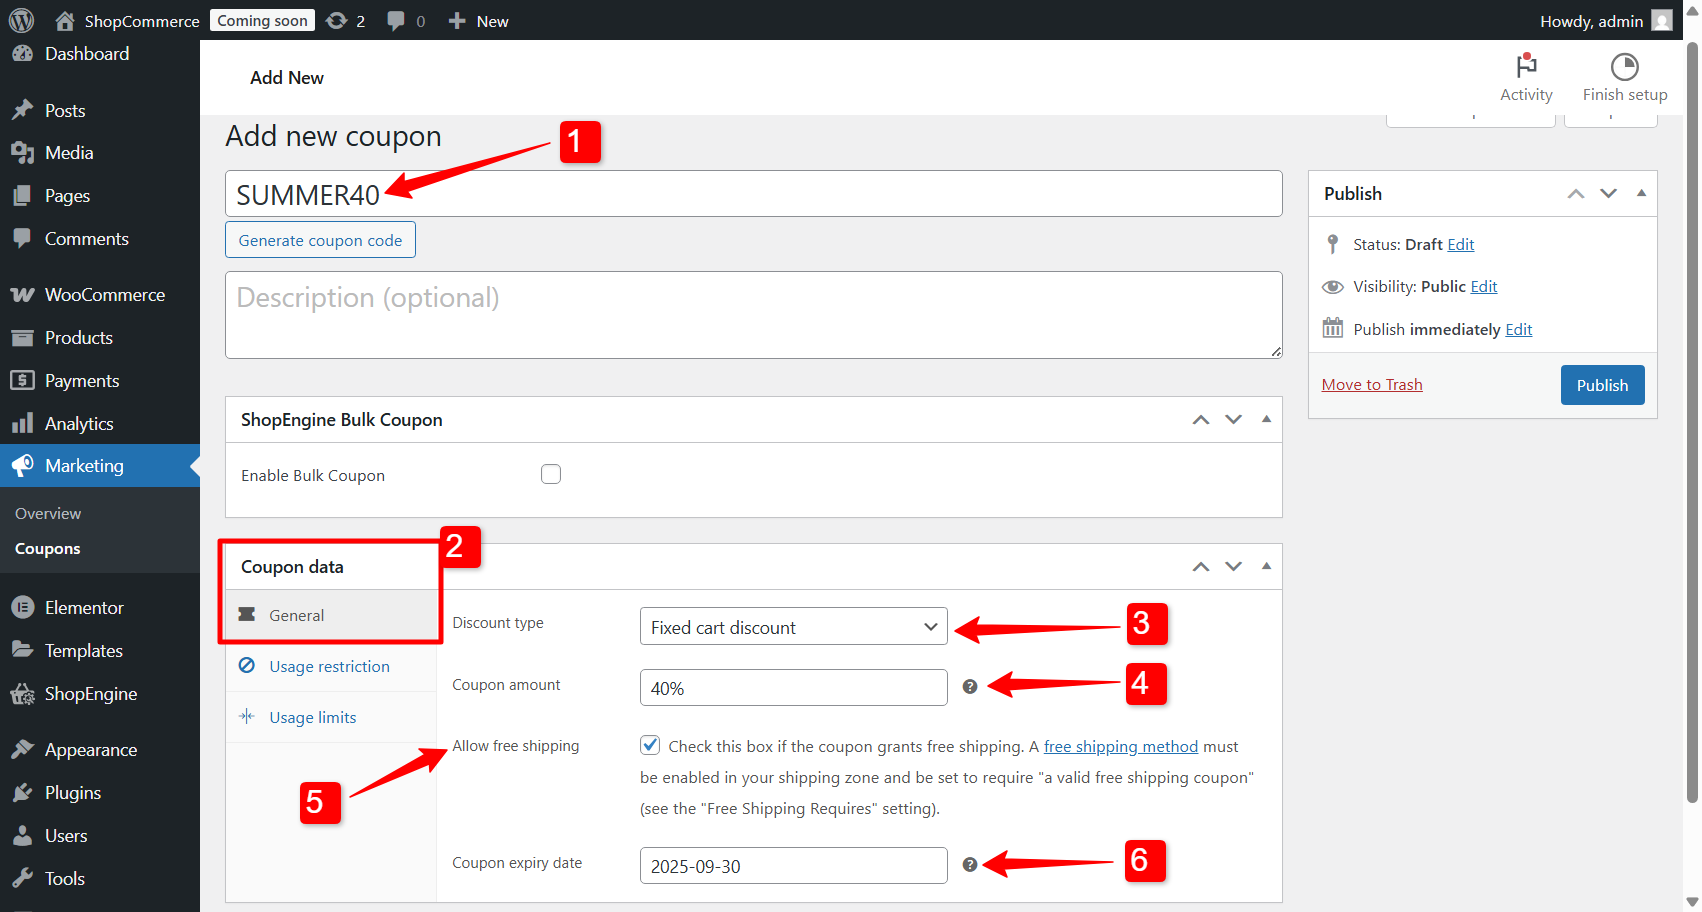The height and width of the screenshot is (912, 1702).
Task: Click the Move to Trash link
Action: click(1372, 385)
